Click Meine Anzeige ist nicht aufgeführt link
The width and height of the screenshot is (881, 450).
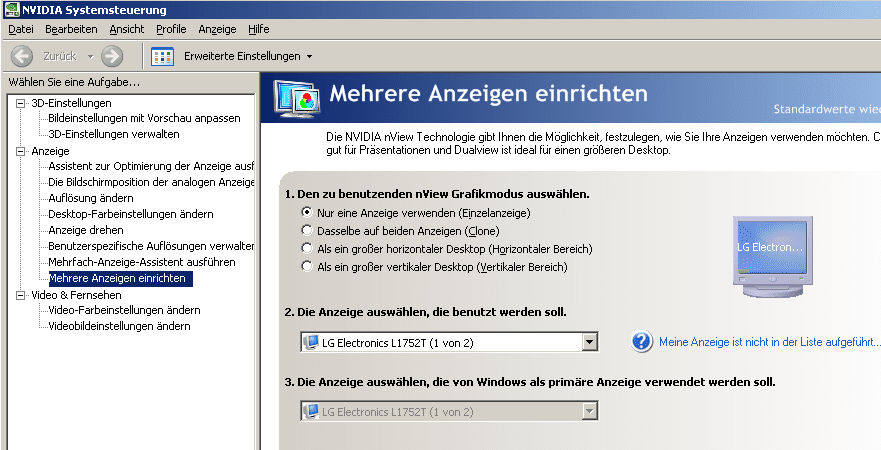pos(770,342)
